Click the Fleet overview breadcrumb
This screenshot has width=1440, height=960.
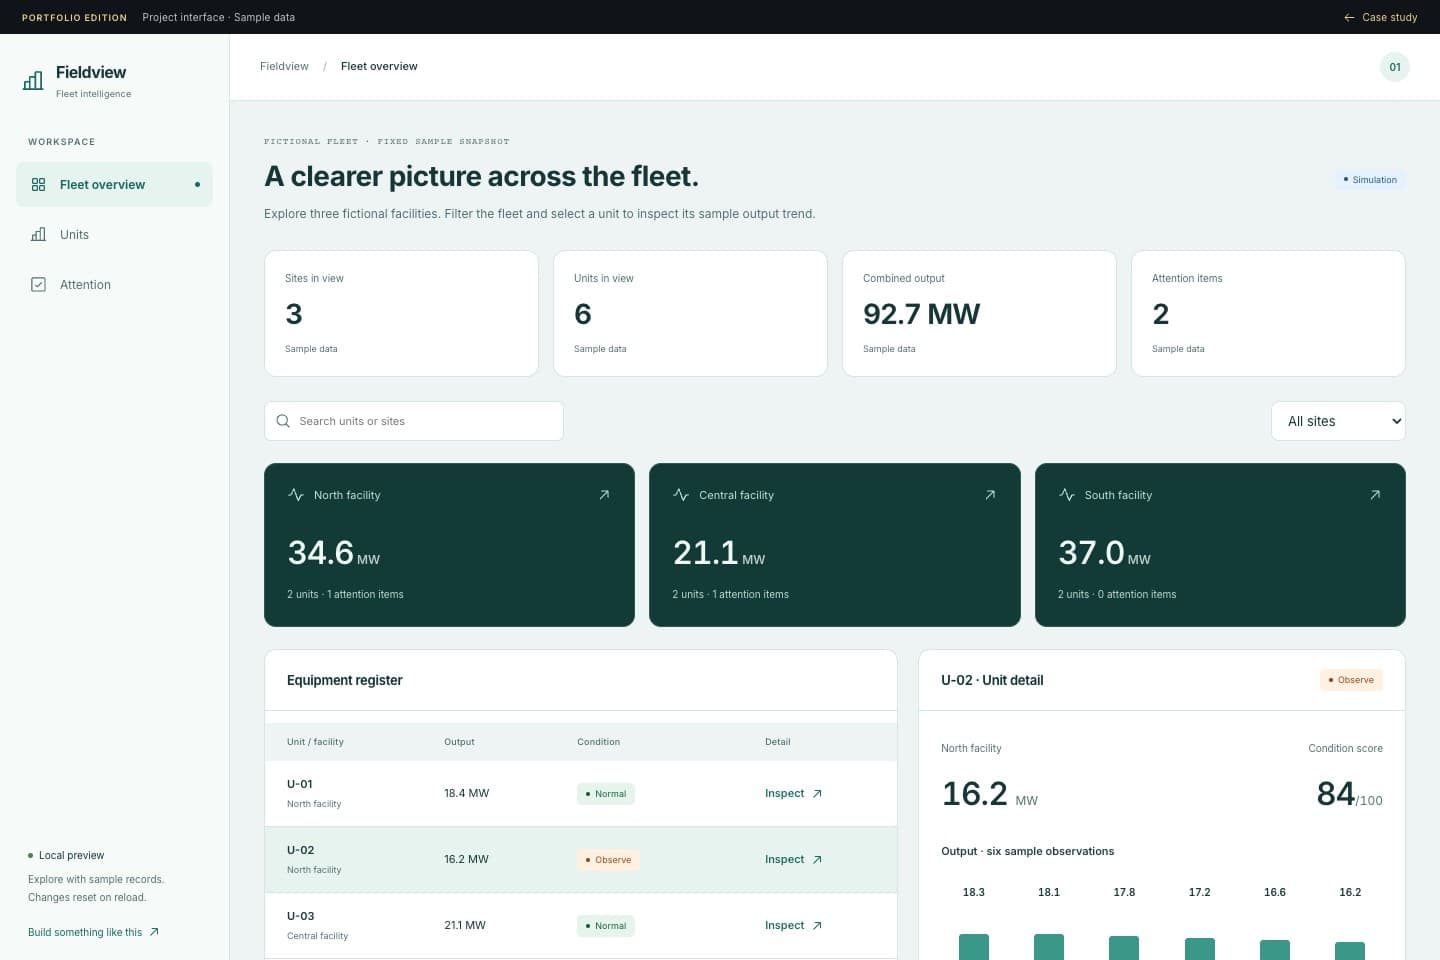click(x=379, y=67)
